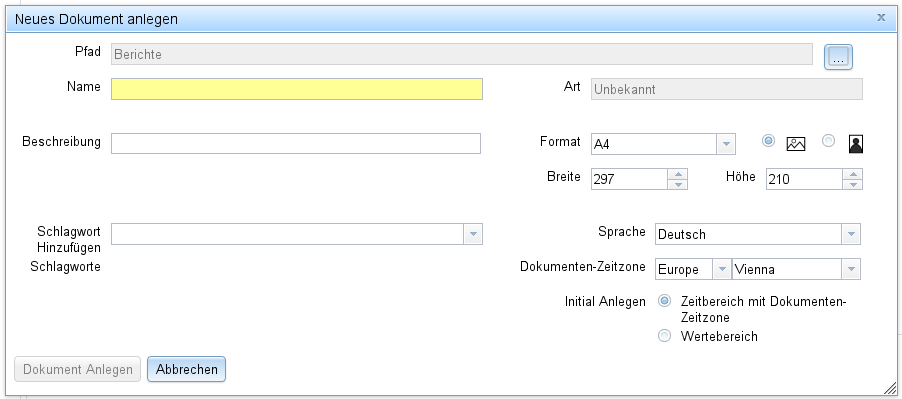
Task: Decrease the Breite value with down arrow
Action: (678, 185)
